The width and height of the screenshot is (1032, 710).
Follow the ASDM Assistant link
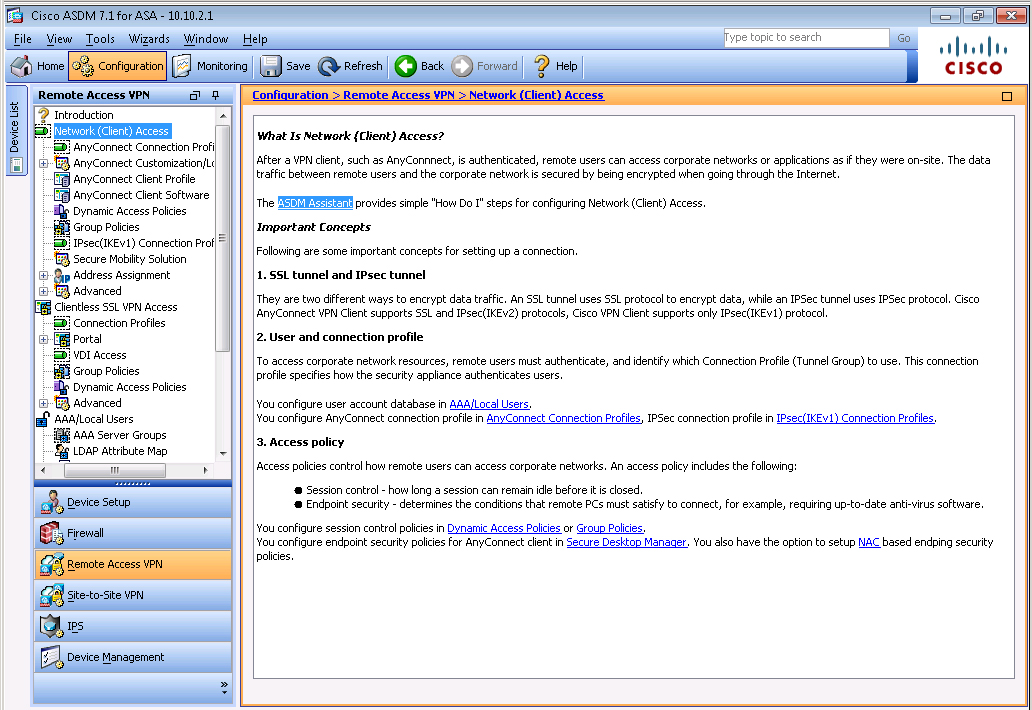pyautogui.click(x=315, y=203)
